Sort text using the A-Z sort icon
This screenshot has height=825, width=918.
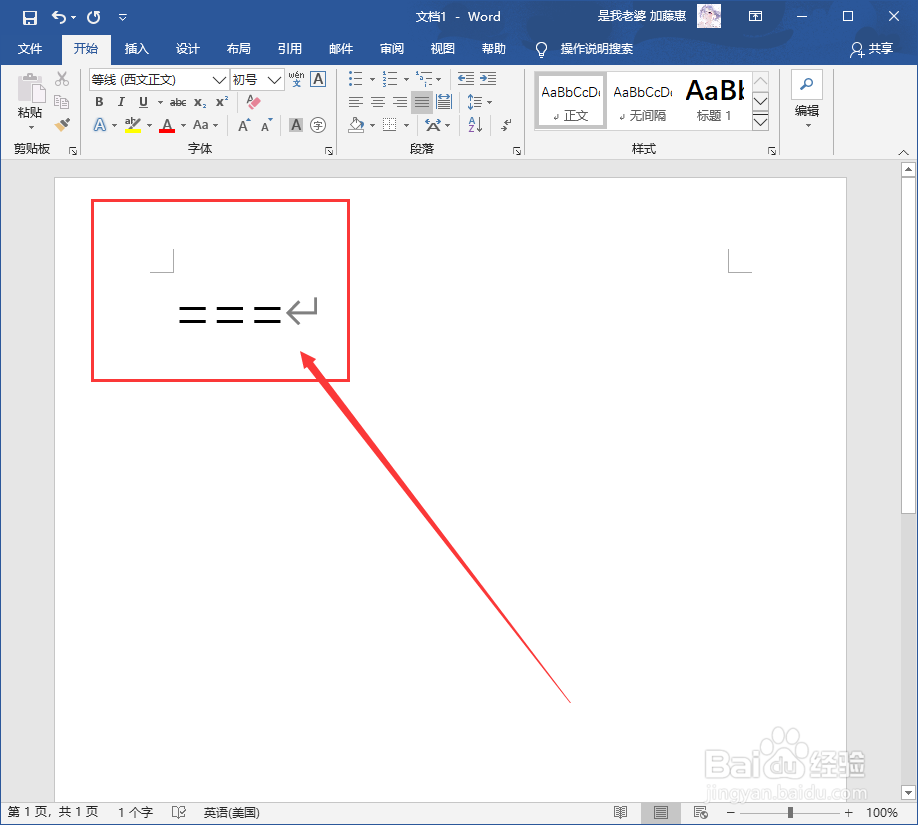474,125
